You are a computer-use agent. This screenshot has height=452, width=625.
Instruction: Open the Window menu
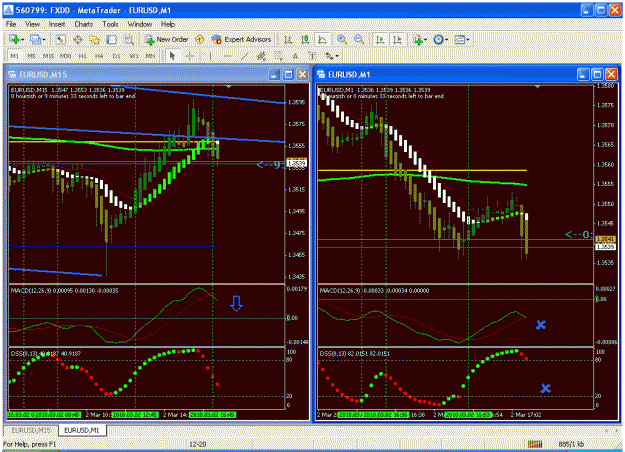point(140,24)
